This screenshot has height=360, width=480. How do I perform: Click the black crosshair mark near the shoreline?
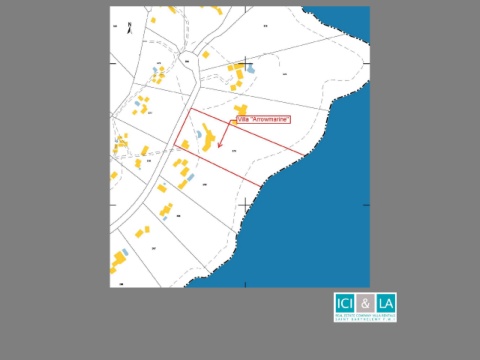click(x=246, y=205)
